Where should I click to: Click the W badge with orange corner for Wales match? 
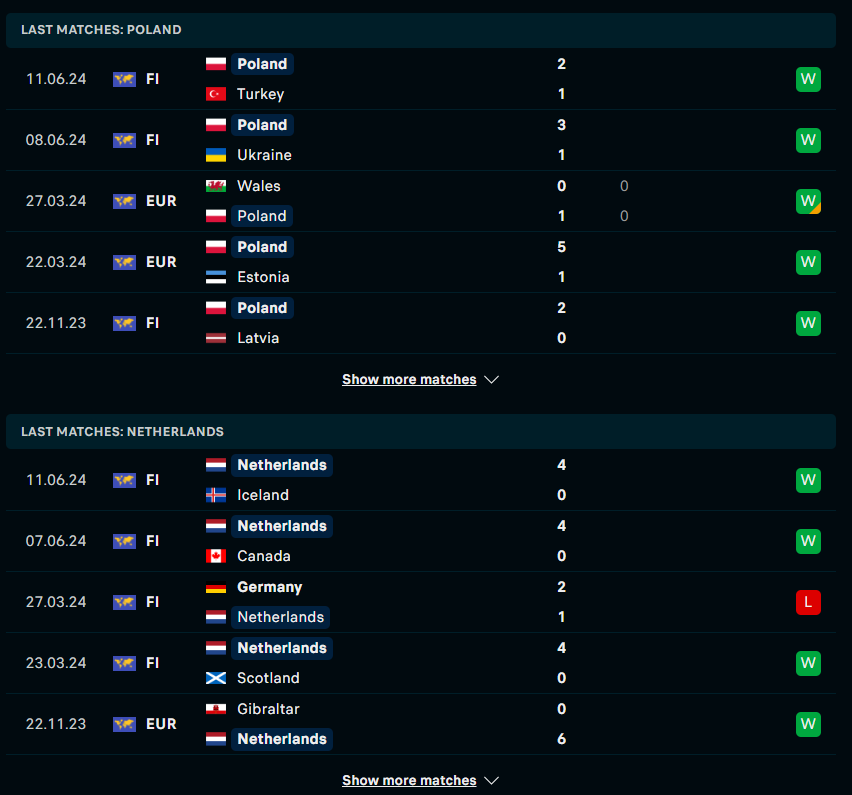pos(808,201)
